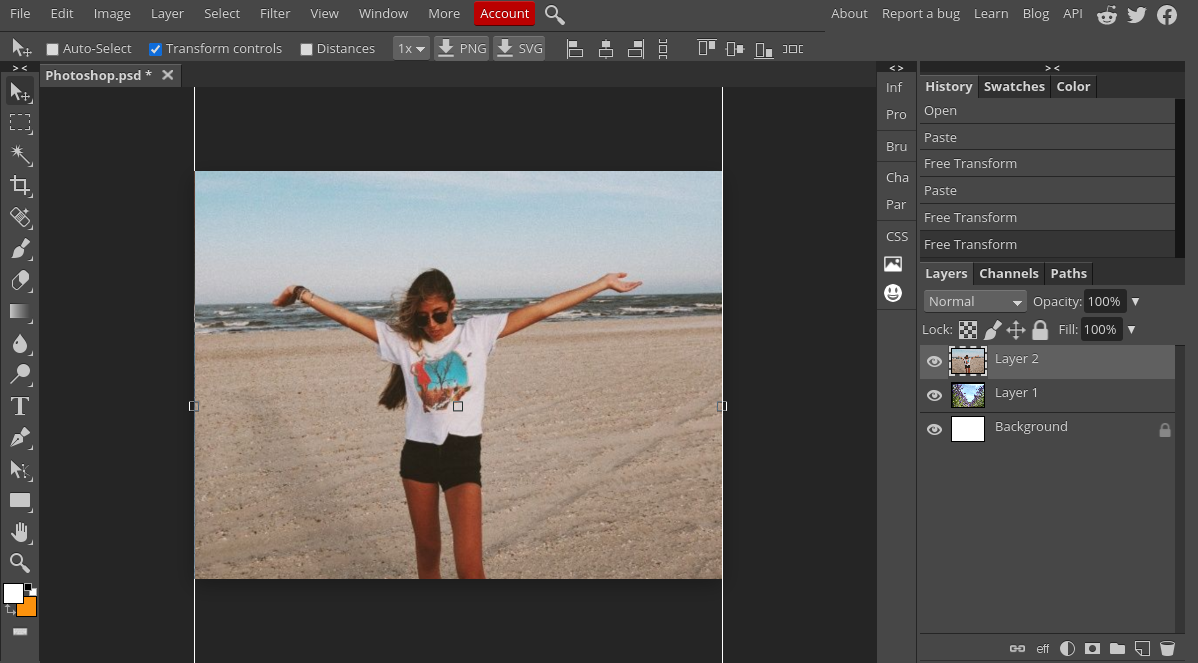
Task: Expand the narrow Inf/Pro side panel
Action: click(x=896, y=68)
